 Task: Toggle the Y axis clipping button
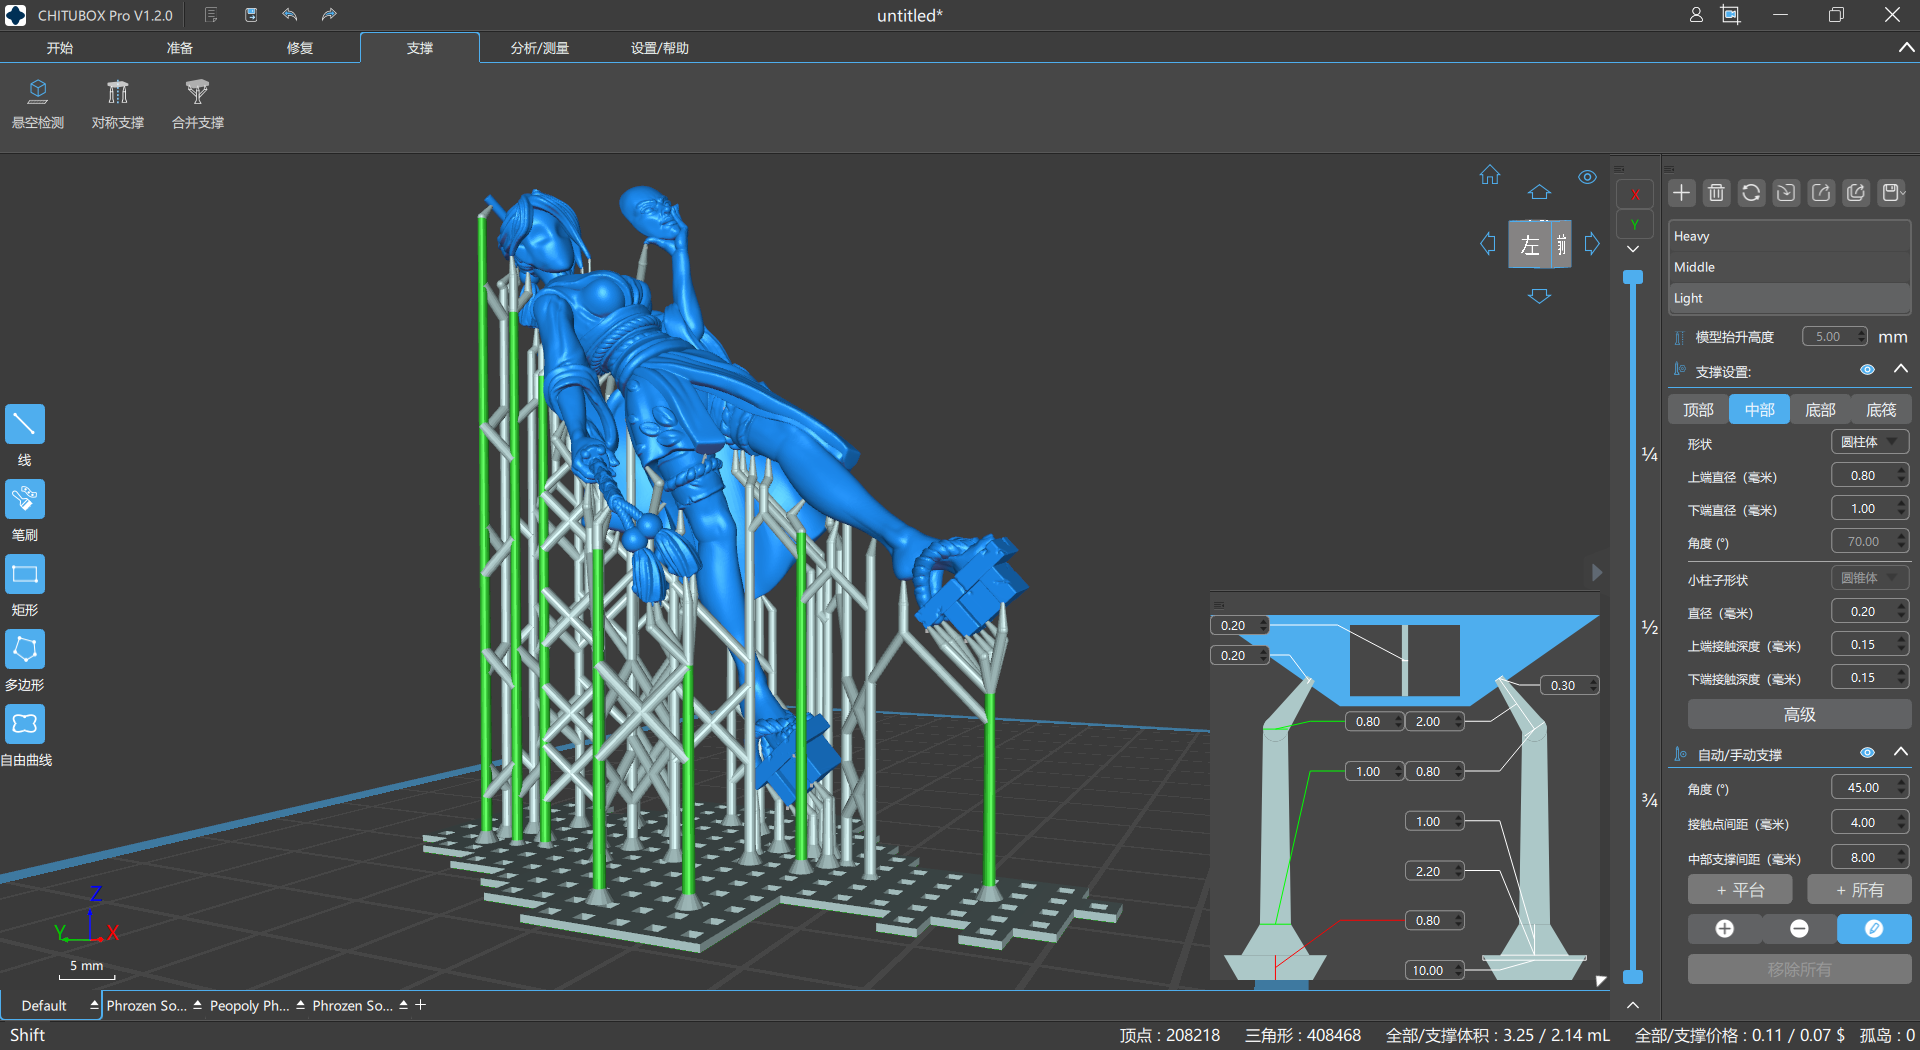pos(1634,225)
